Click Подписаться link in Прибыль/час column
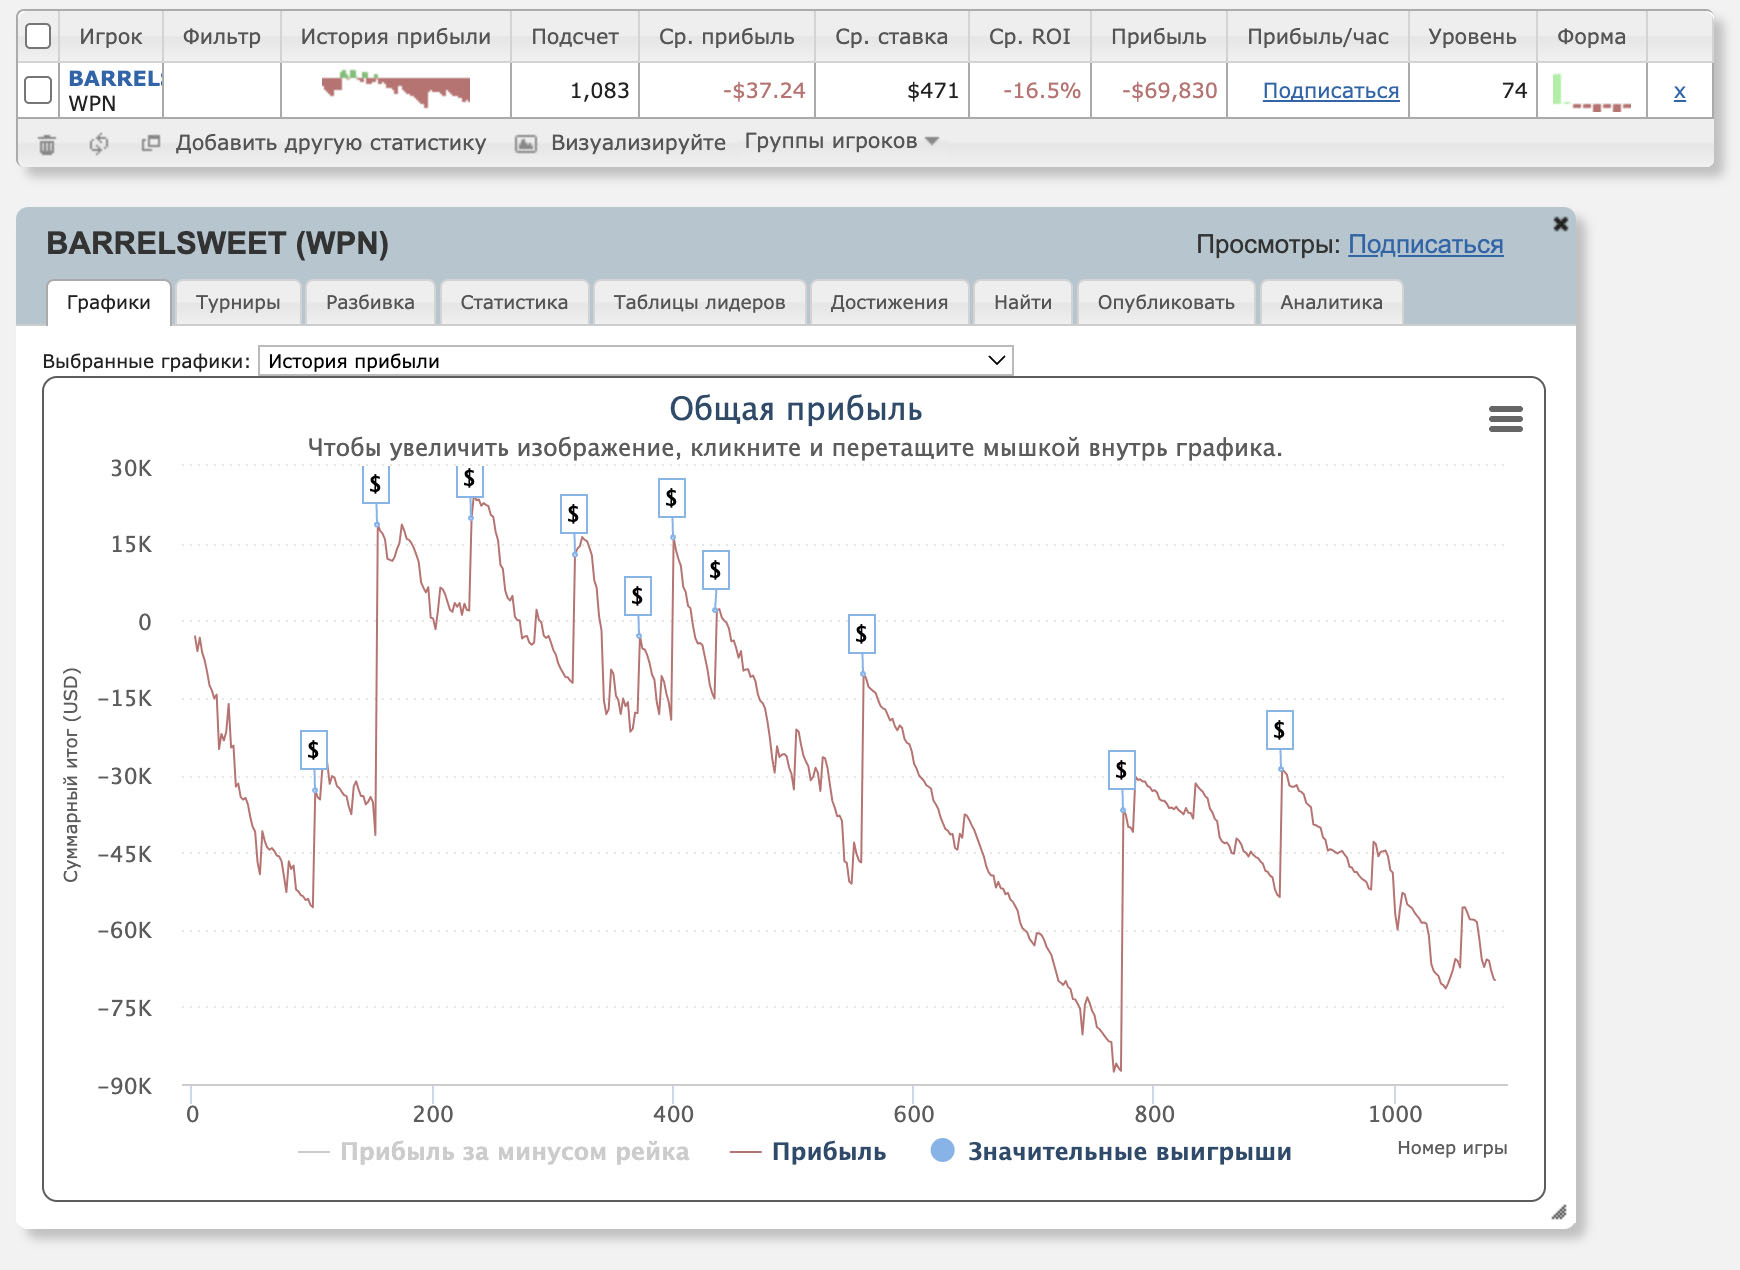This screenshot has height=1270, width=1740. click(x=1330, y=91)
